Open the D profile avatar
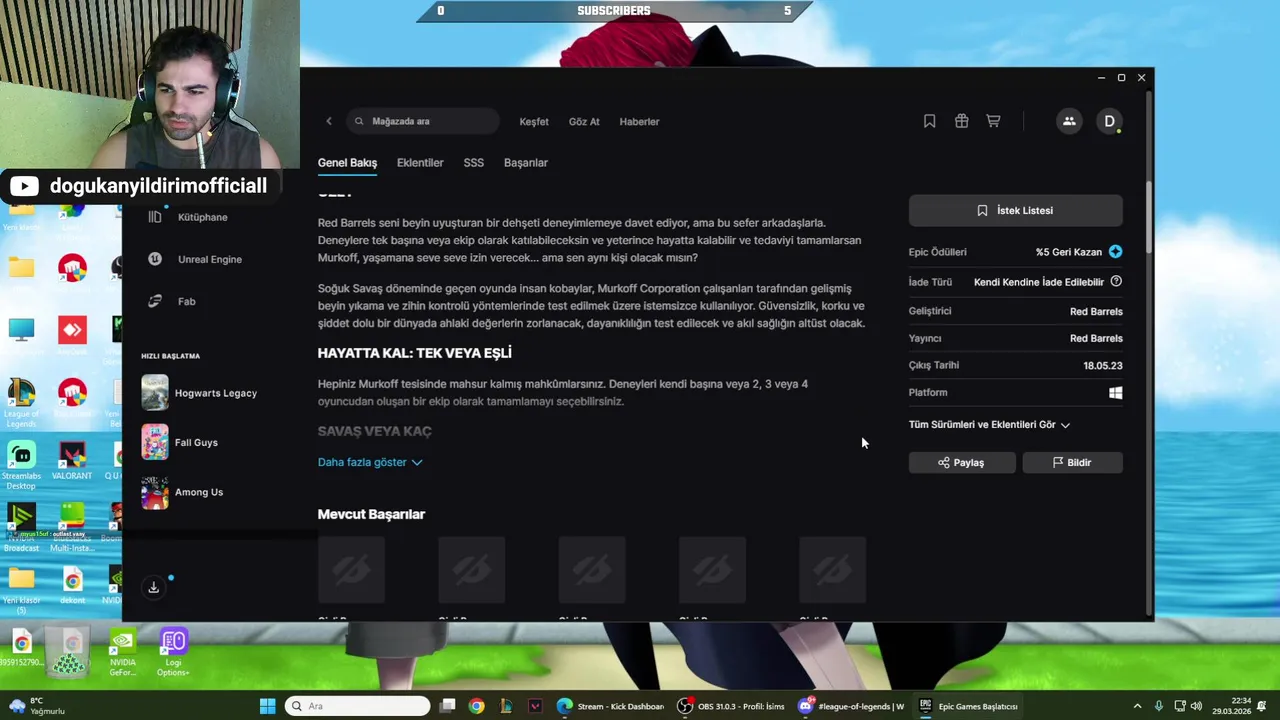The image size is (1280, 720). pyautogui.click(x=1109, y=121)
